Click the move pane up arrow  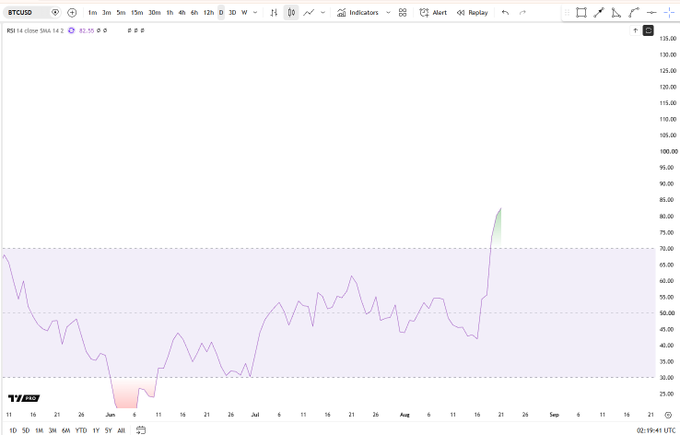[635, 30]
